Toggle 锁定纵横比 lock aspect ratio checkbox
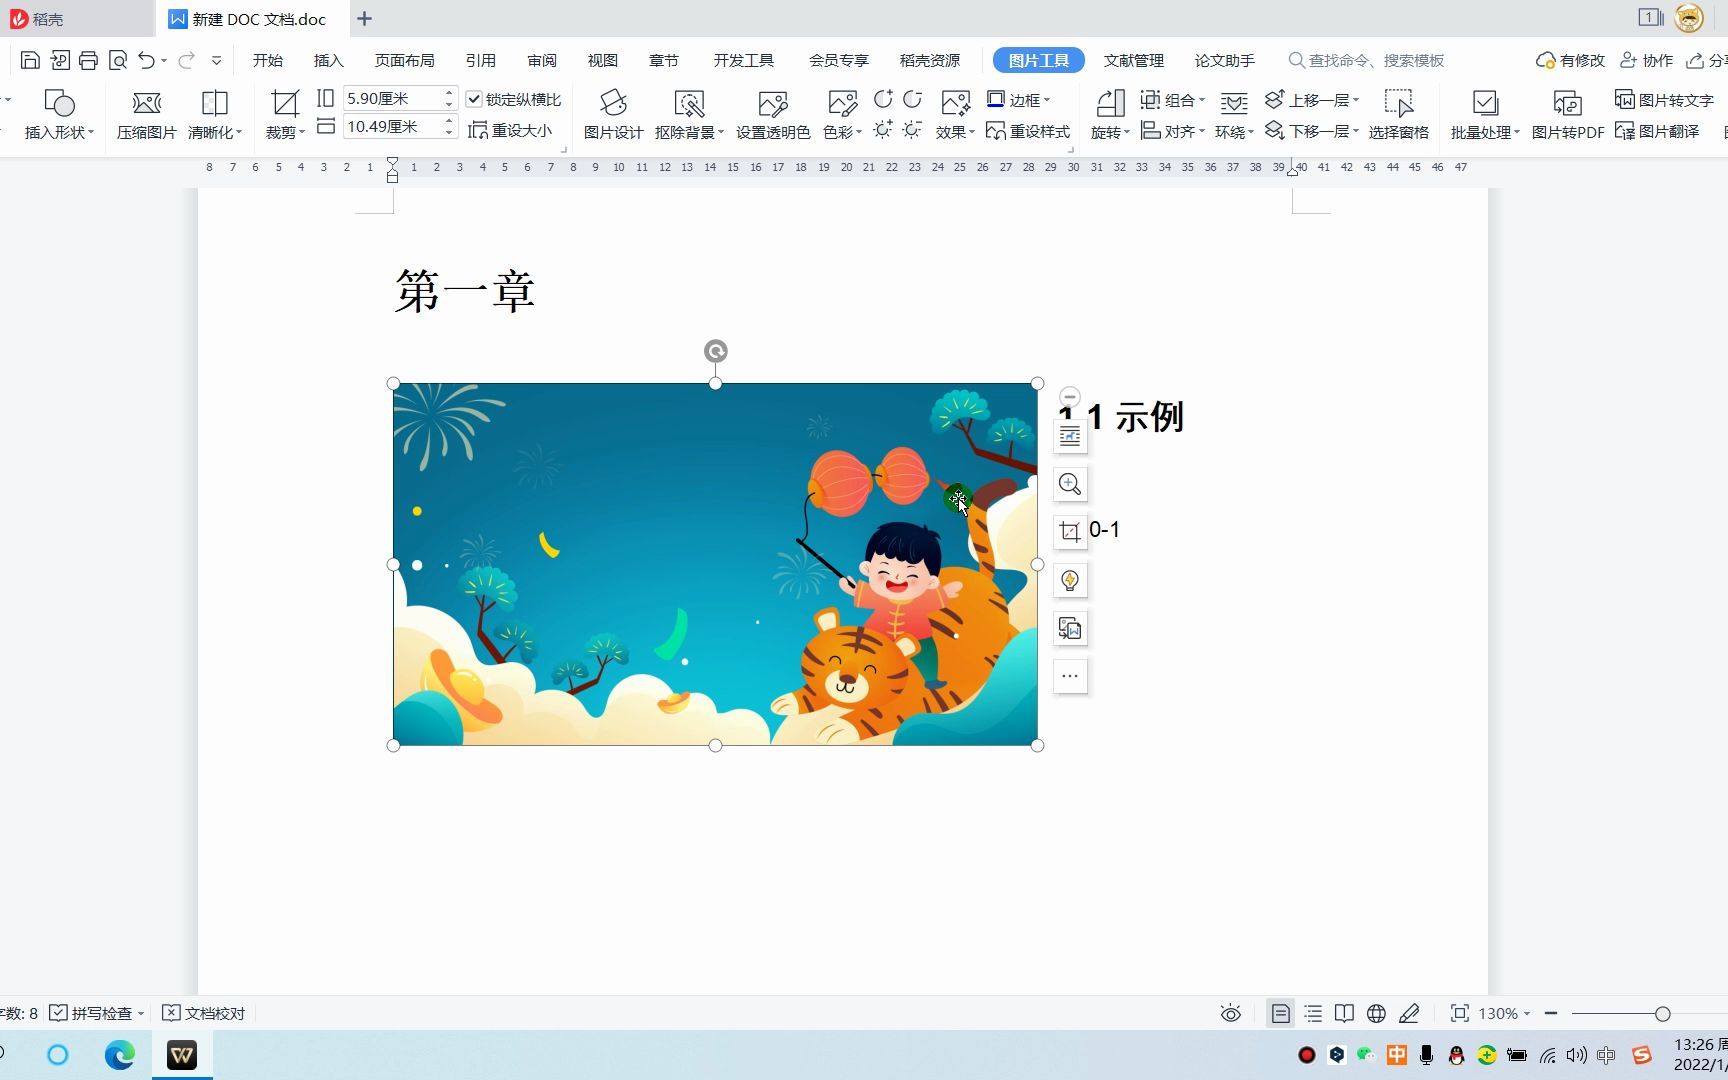1728x1080 pixels. pyautogui.click(x=474, y=99)
